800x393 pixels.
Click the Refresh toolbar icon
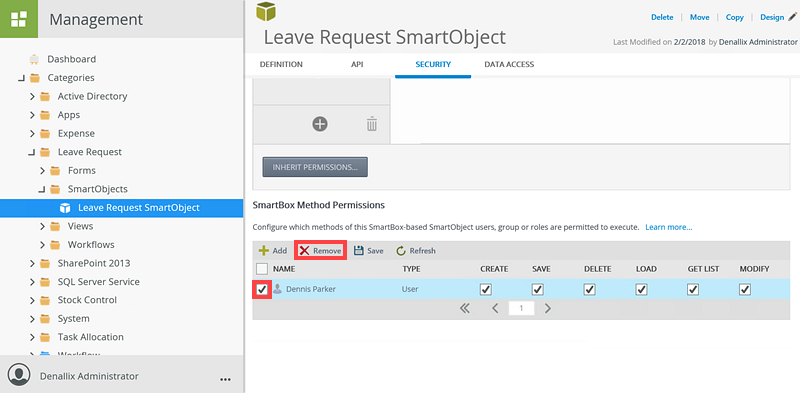(401, 251)
